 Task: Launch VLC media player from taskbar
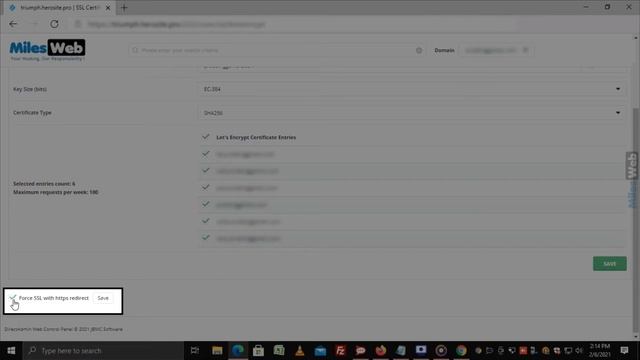pyautogui.click(x=299, y=350)
